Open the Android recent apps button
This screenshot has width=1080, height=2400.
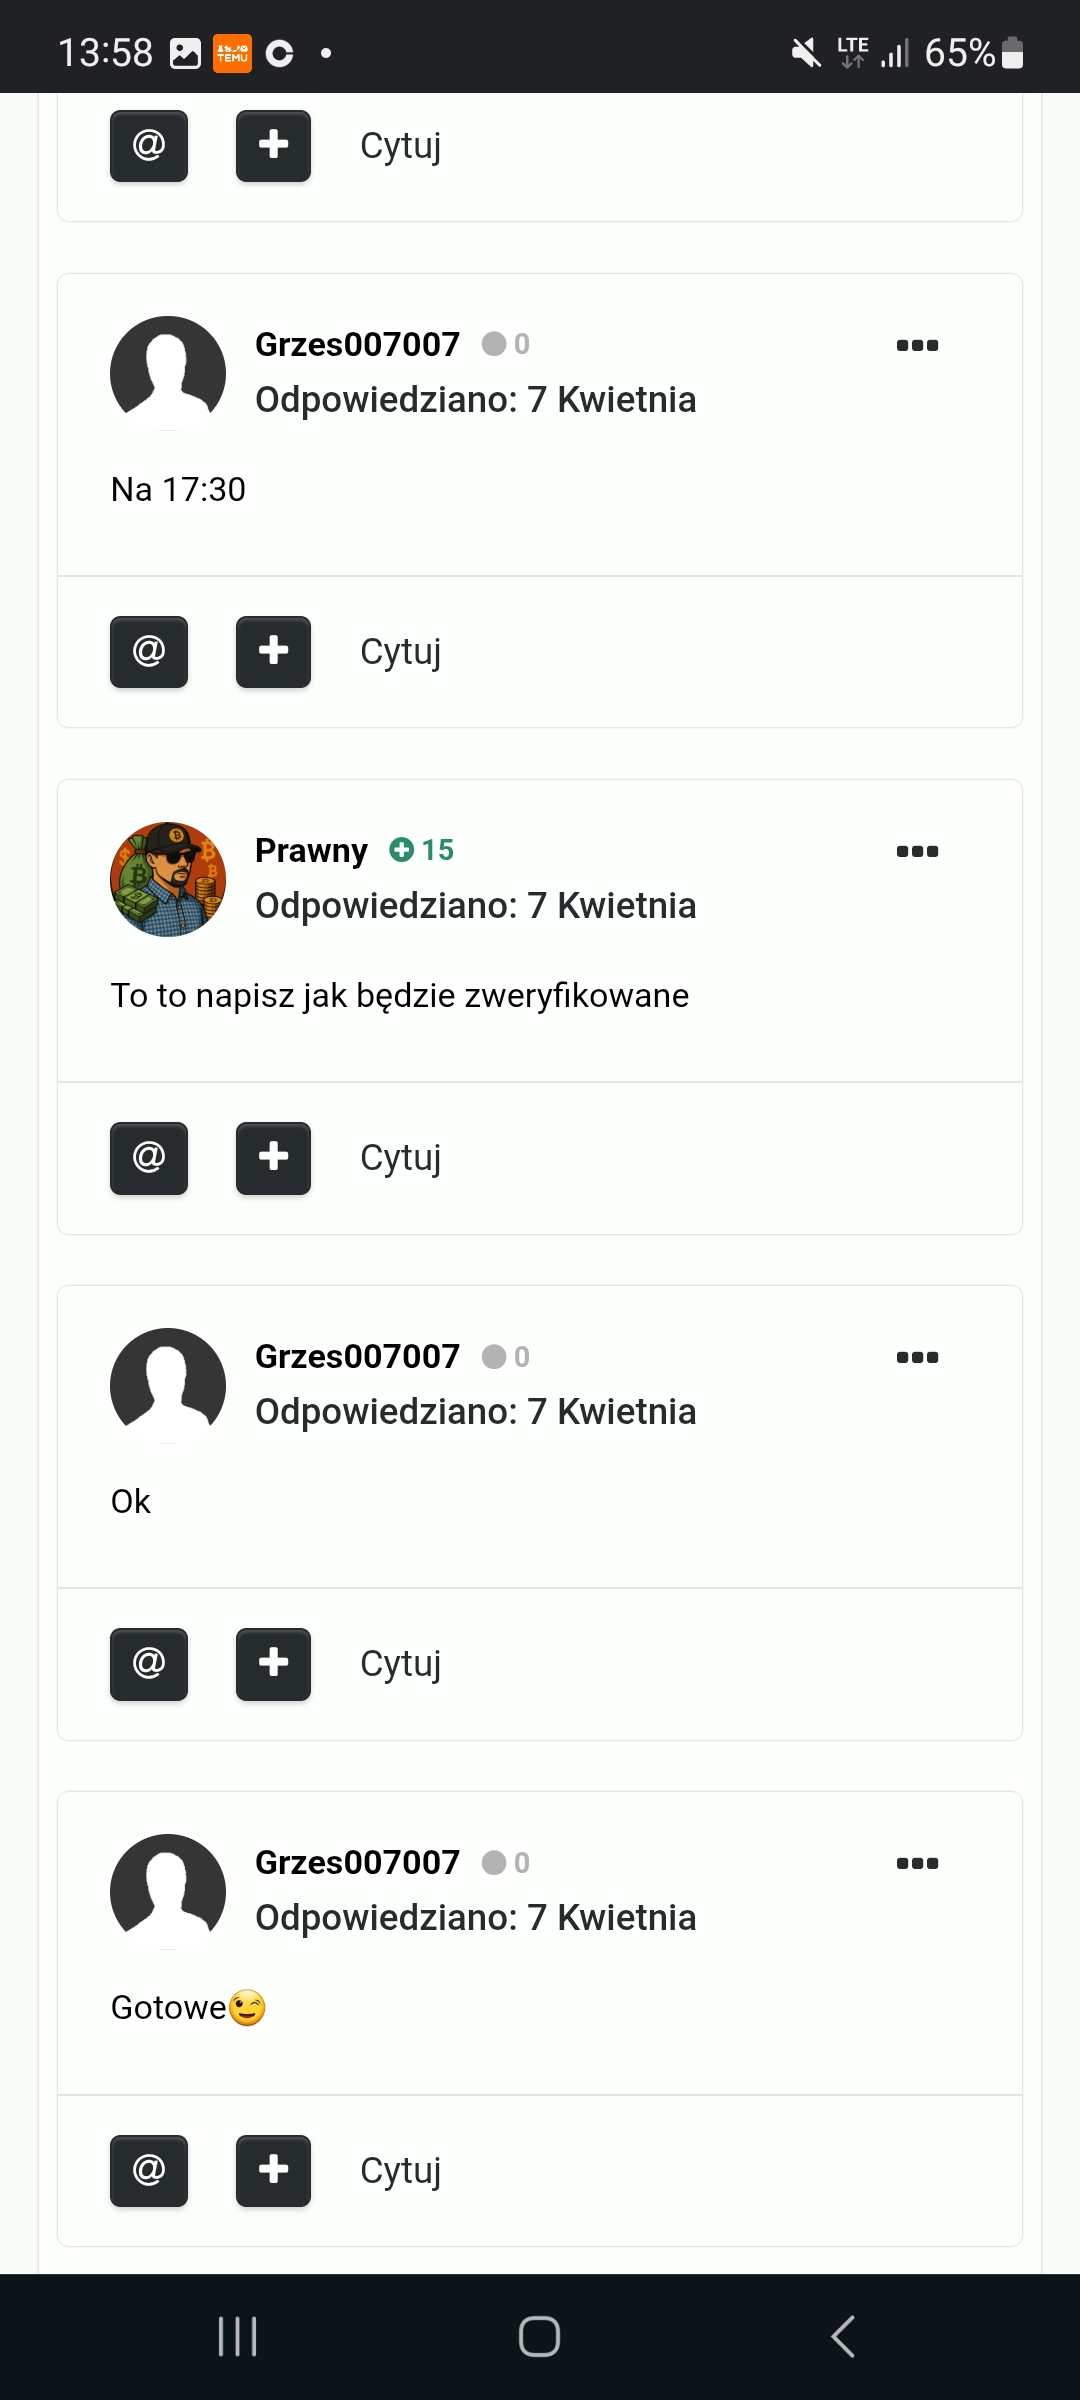(238, 2337)
